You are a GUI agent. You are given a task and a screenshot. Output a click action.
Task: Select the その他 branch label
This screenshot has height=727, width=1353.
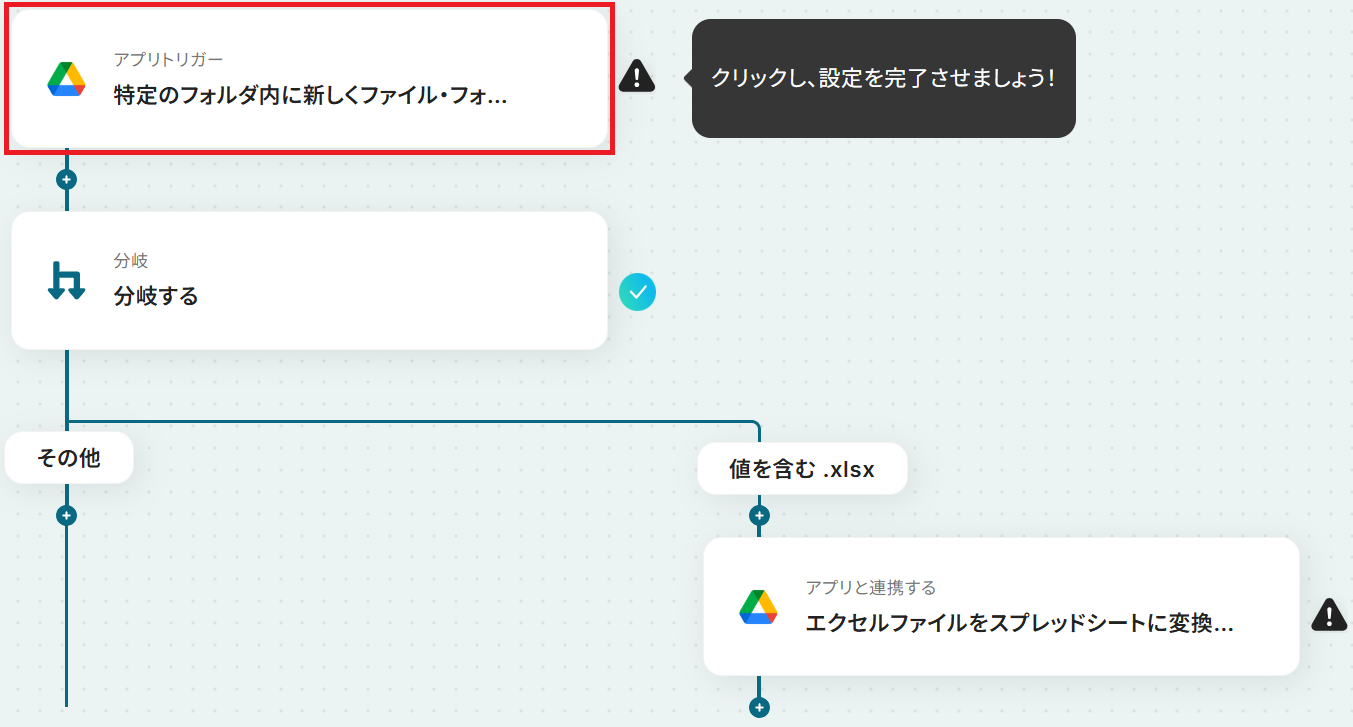point(69,458)
